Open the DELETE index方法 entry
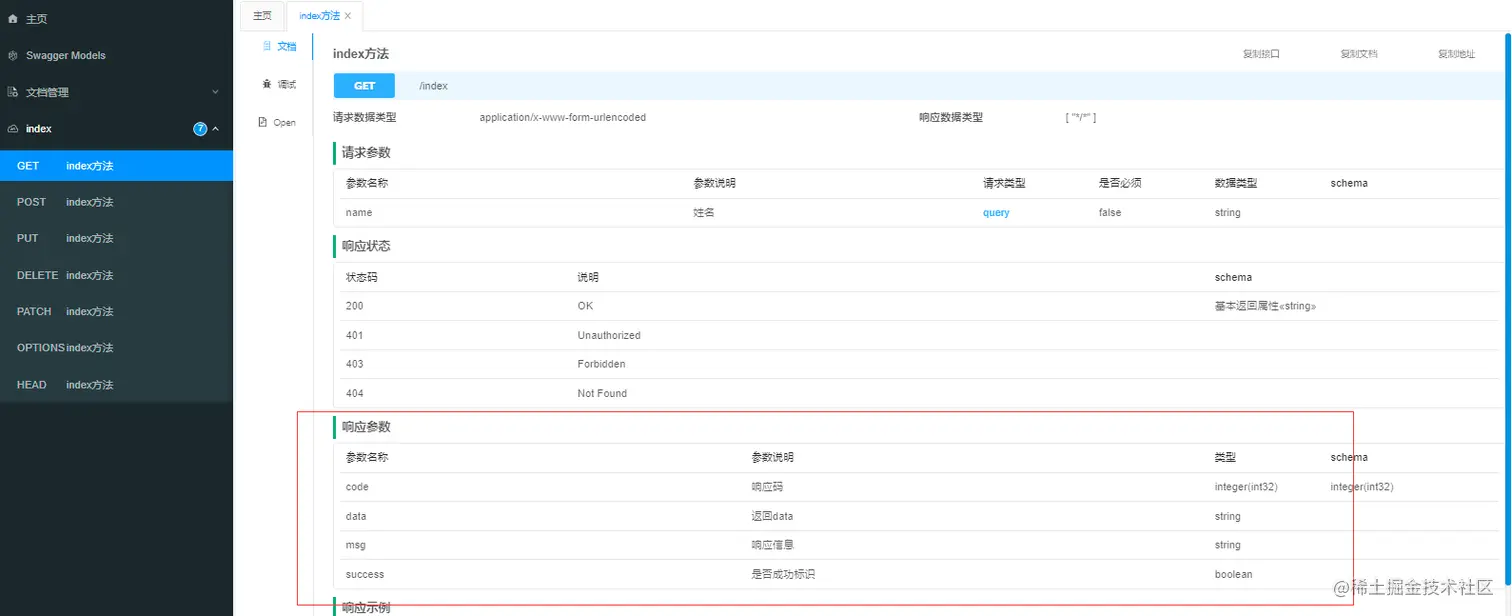The height and width of the screenshot is (616, 1512). coord(116,275)
